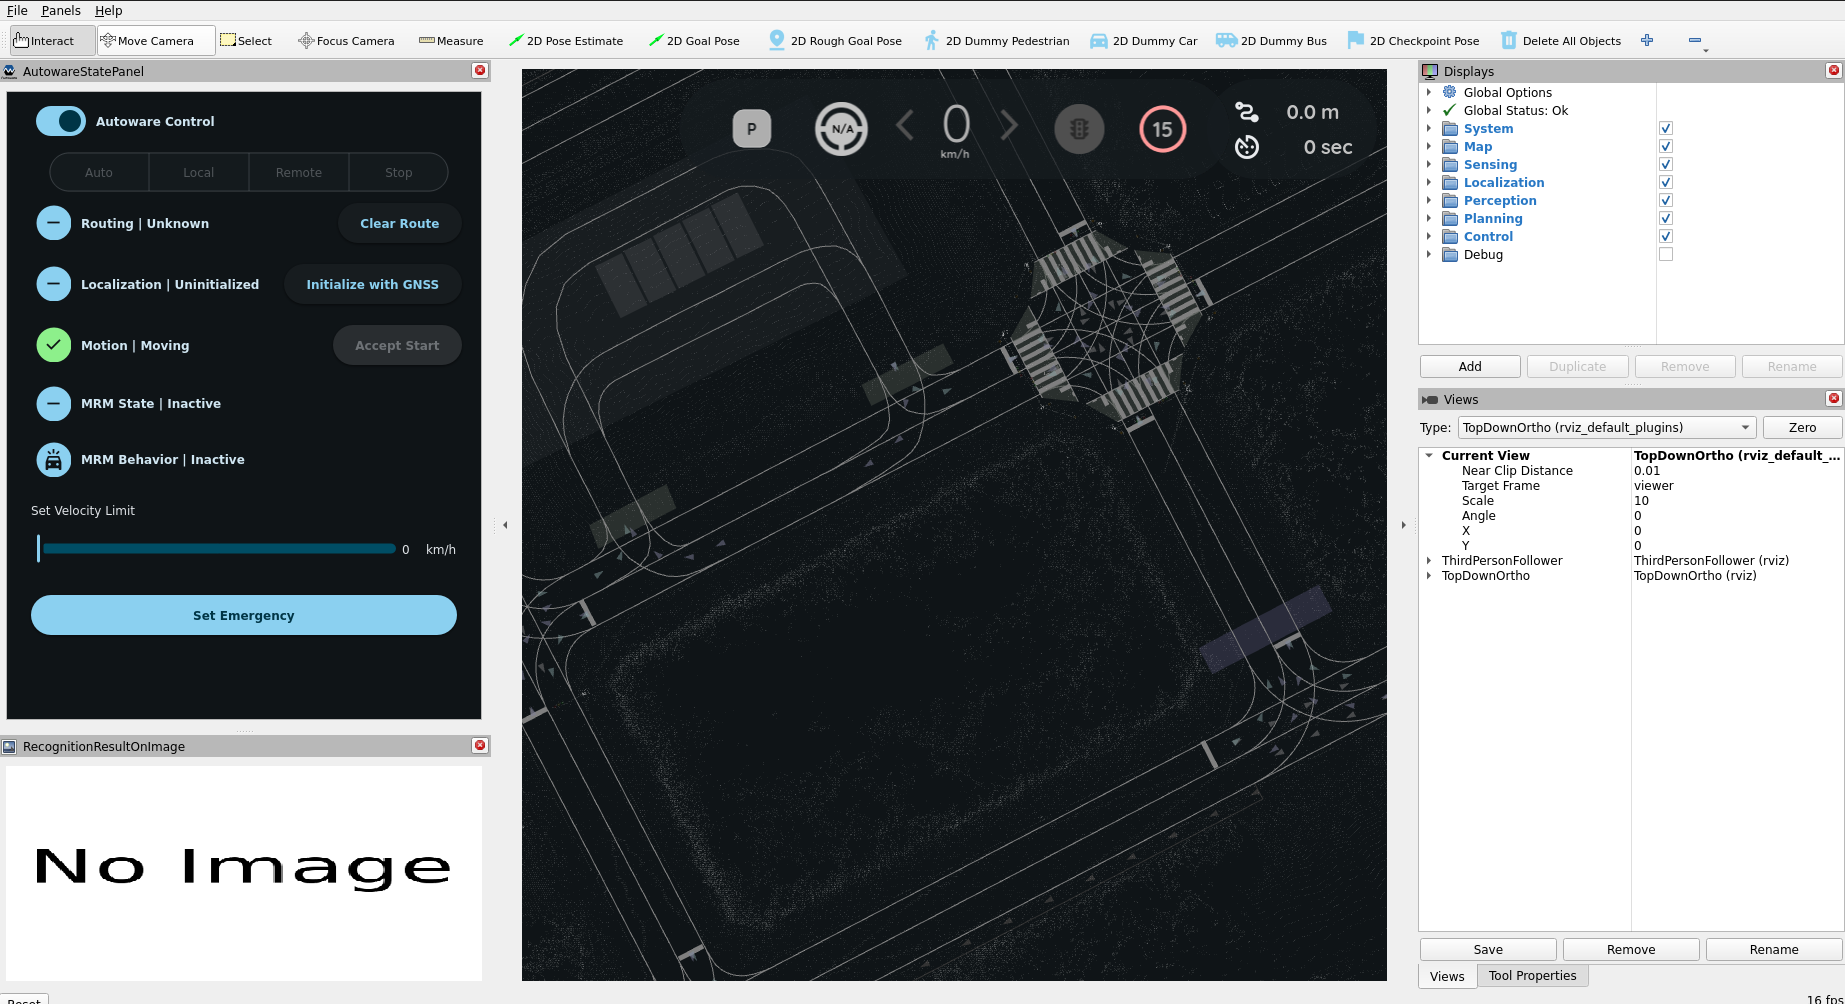
Task: Choose the 2D Rough Goal Pose tool
Action: [x=835, y=41]
